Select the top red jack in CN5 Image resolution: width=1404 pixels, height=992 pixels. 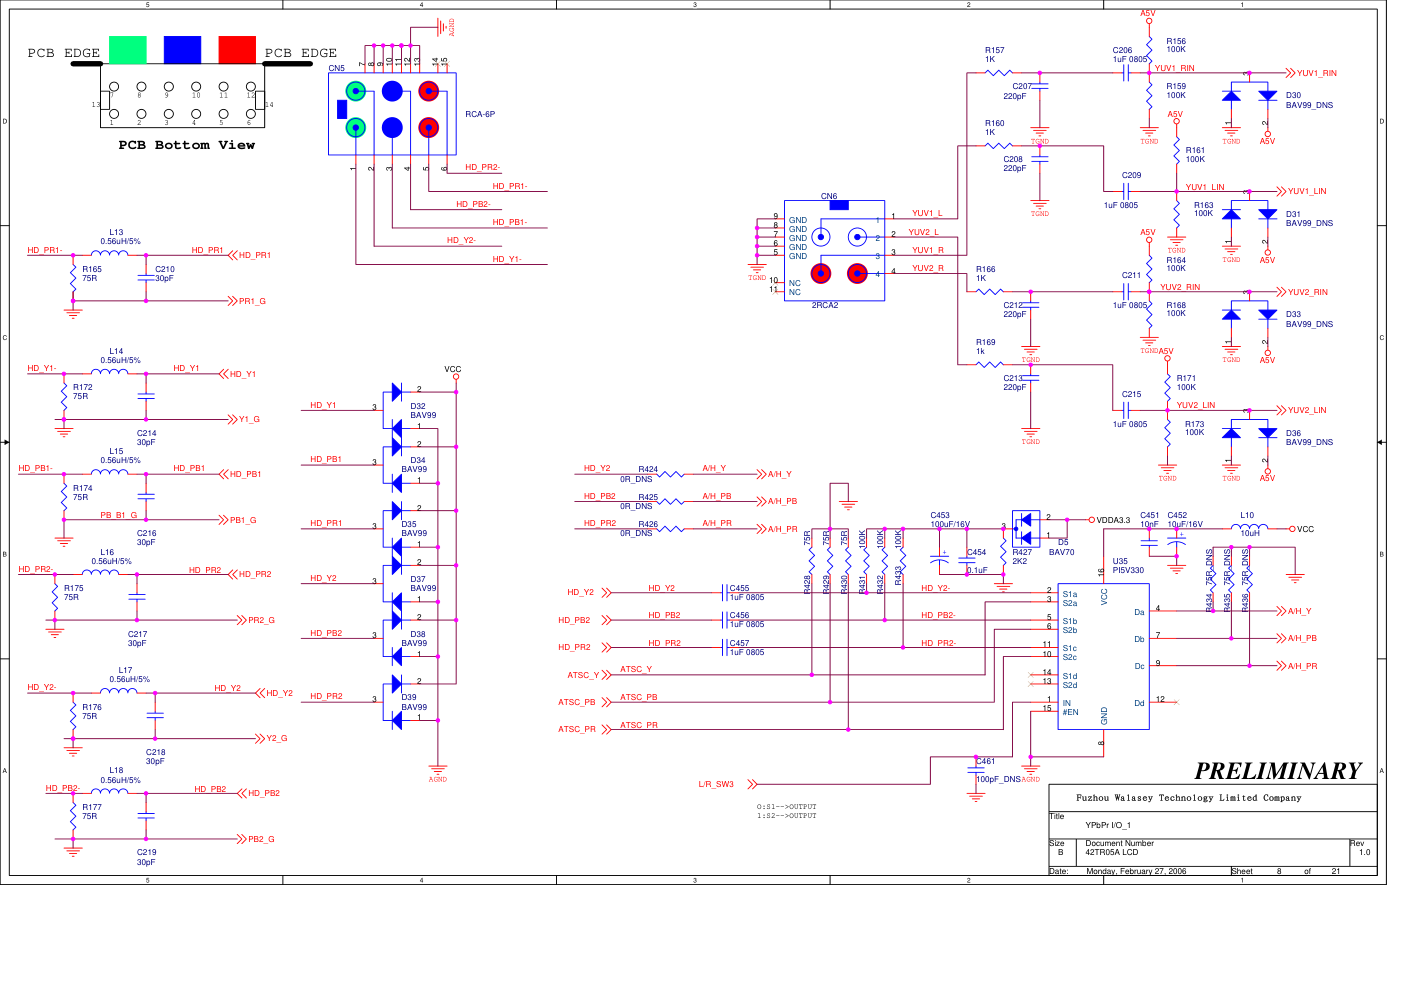pyautogui.click(x=429, y=92)
